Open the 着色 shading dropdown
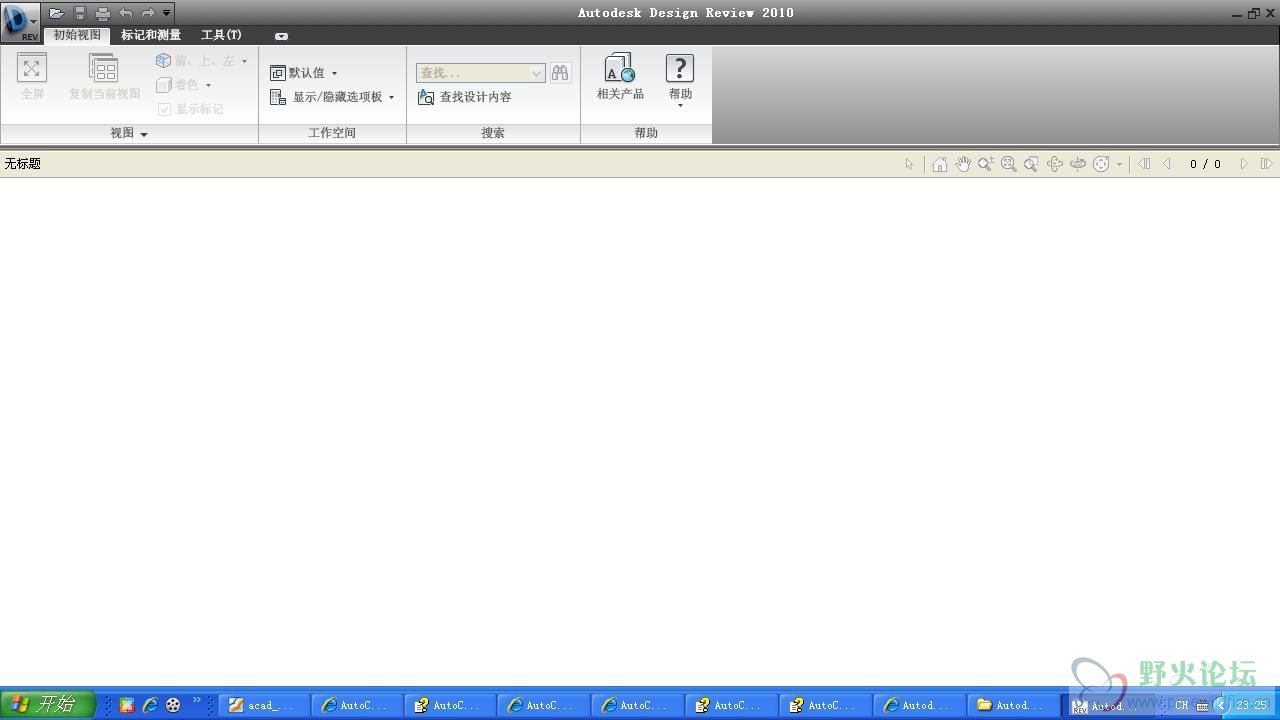 [184, 85]
